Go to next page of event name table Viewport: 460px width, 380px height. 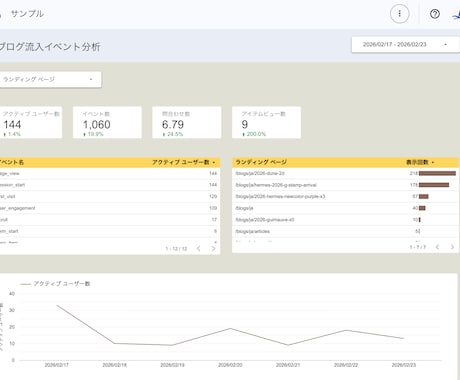click(213, 248)
